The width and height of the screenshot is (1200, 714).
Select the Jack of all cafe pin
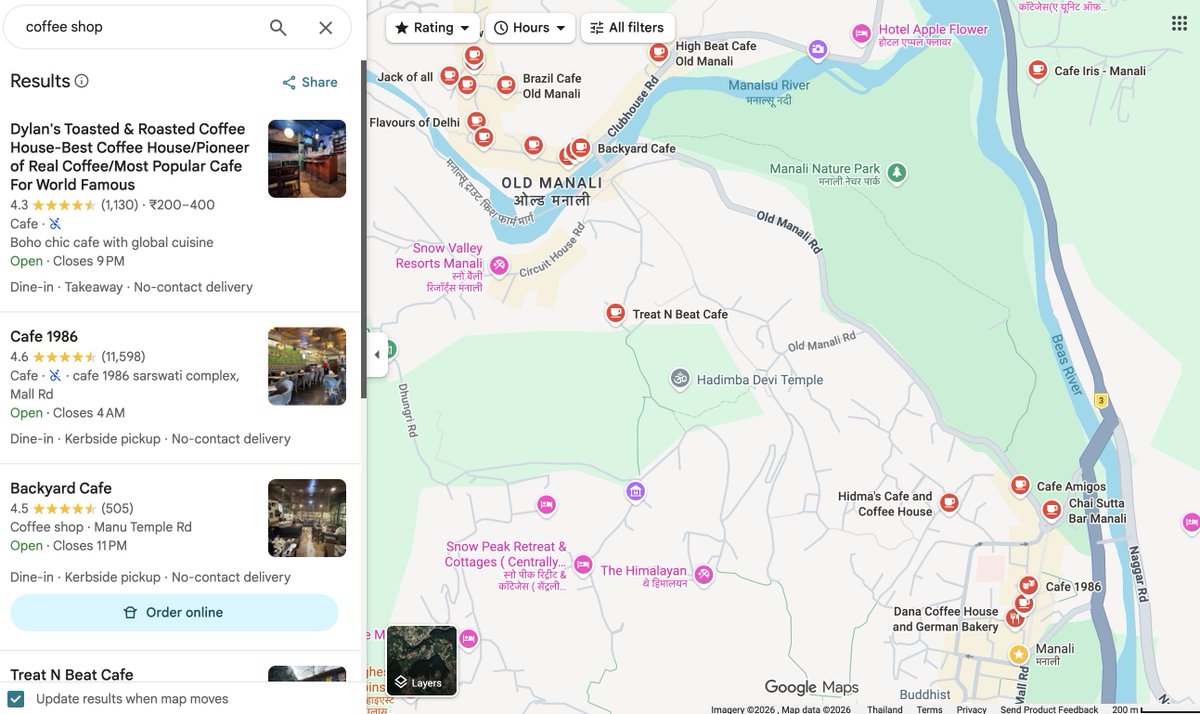point(450,75)
